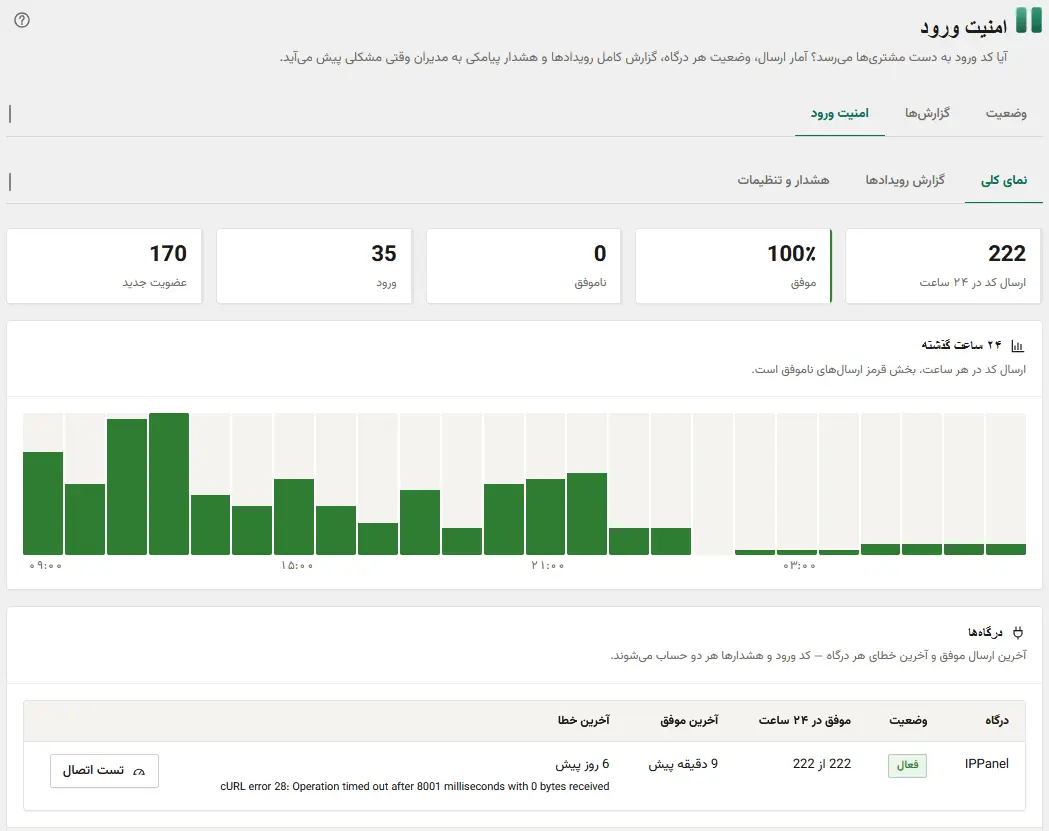Click the فعال status badge

[907, 765]
